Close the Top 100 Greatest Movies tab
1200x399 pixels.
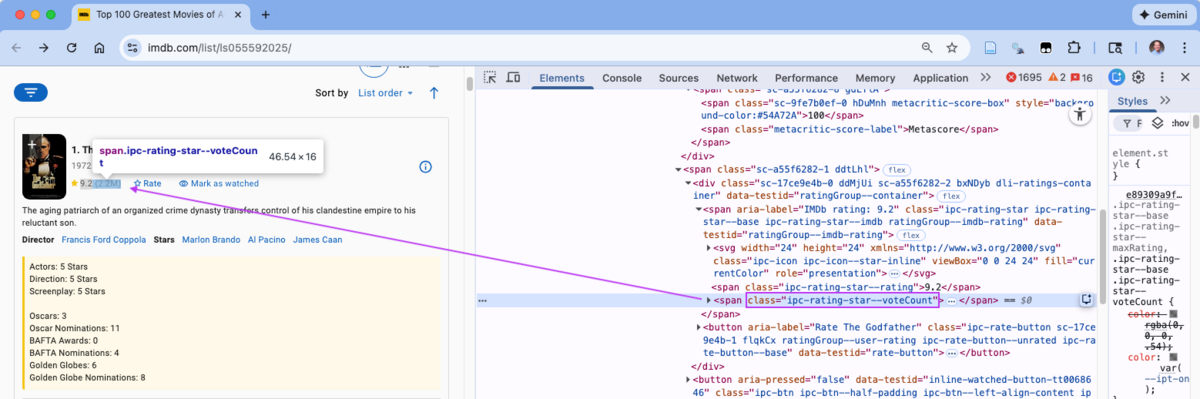[x=238, y=15]
